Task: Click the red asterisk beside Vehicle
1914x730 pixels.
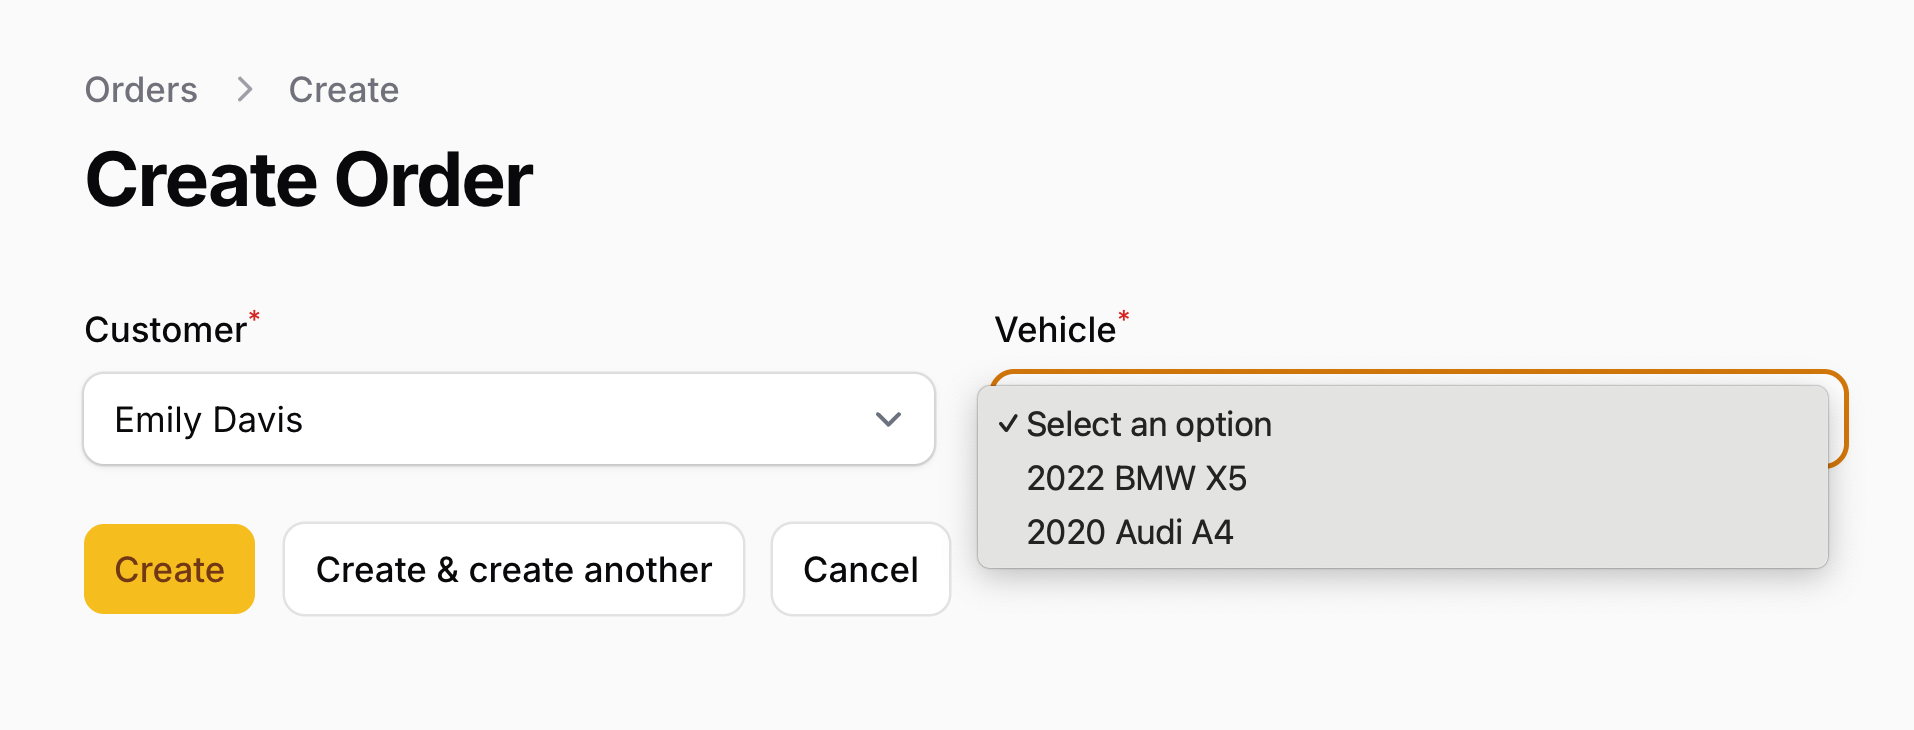Action: [1123, 317]
